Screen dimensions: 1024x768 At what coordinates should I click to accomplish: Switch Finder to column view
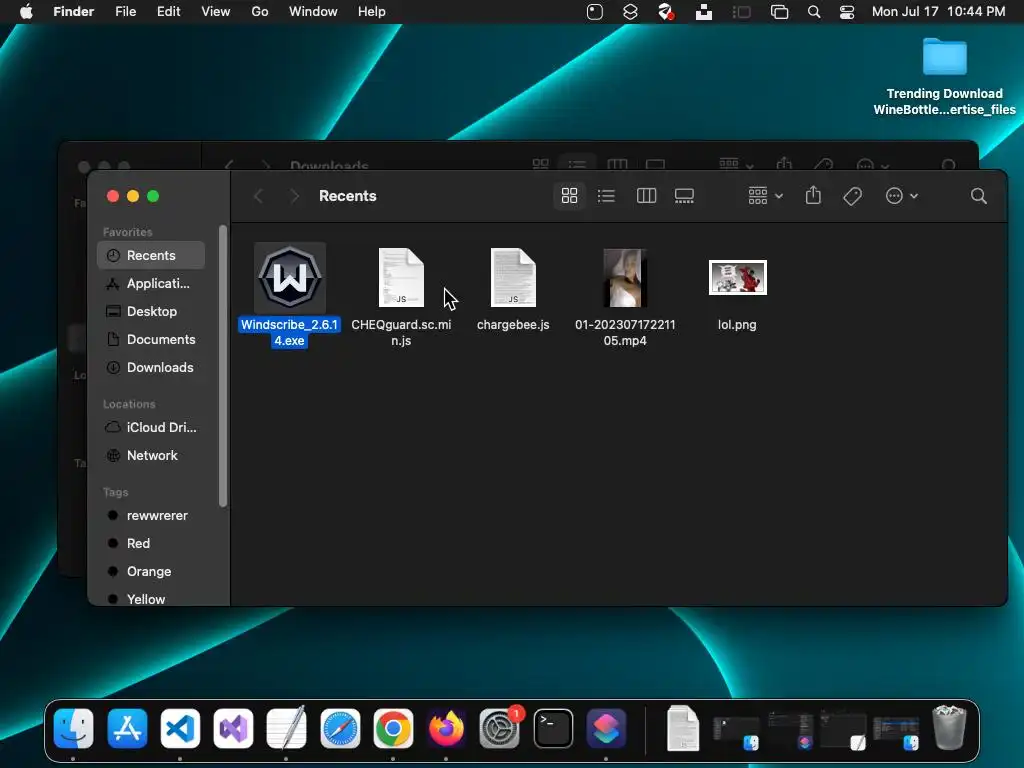(x=646, y=196)
